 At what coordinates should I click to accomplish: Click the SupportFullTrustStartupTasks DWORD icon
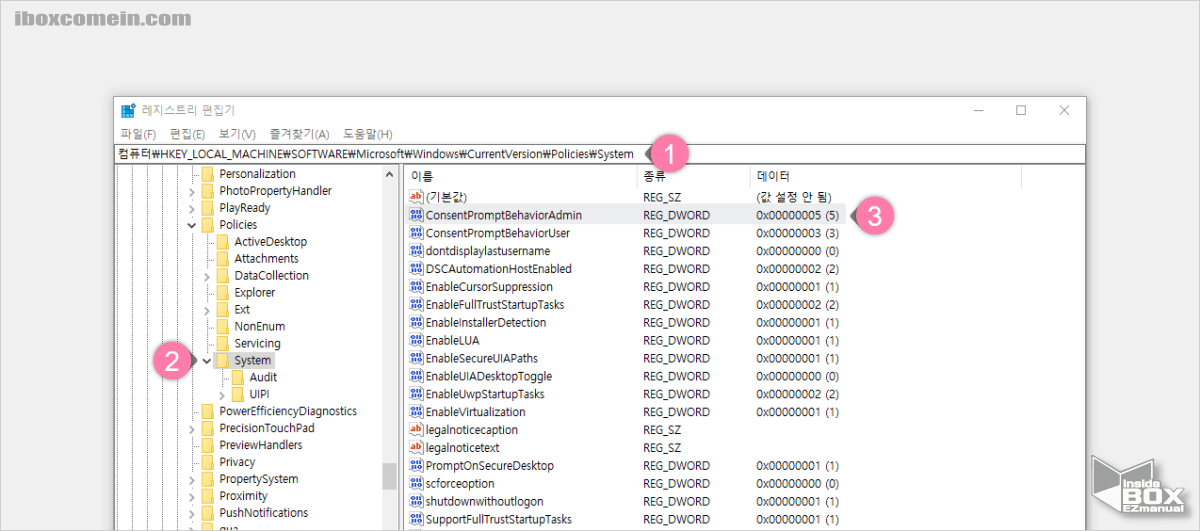[417, 519]
